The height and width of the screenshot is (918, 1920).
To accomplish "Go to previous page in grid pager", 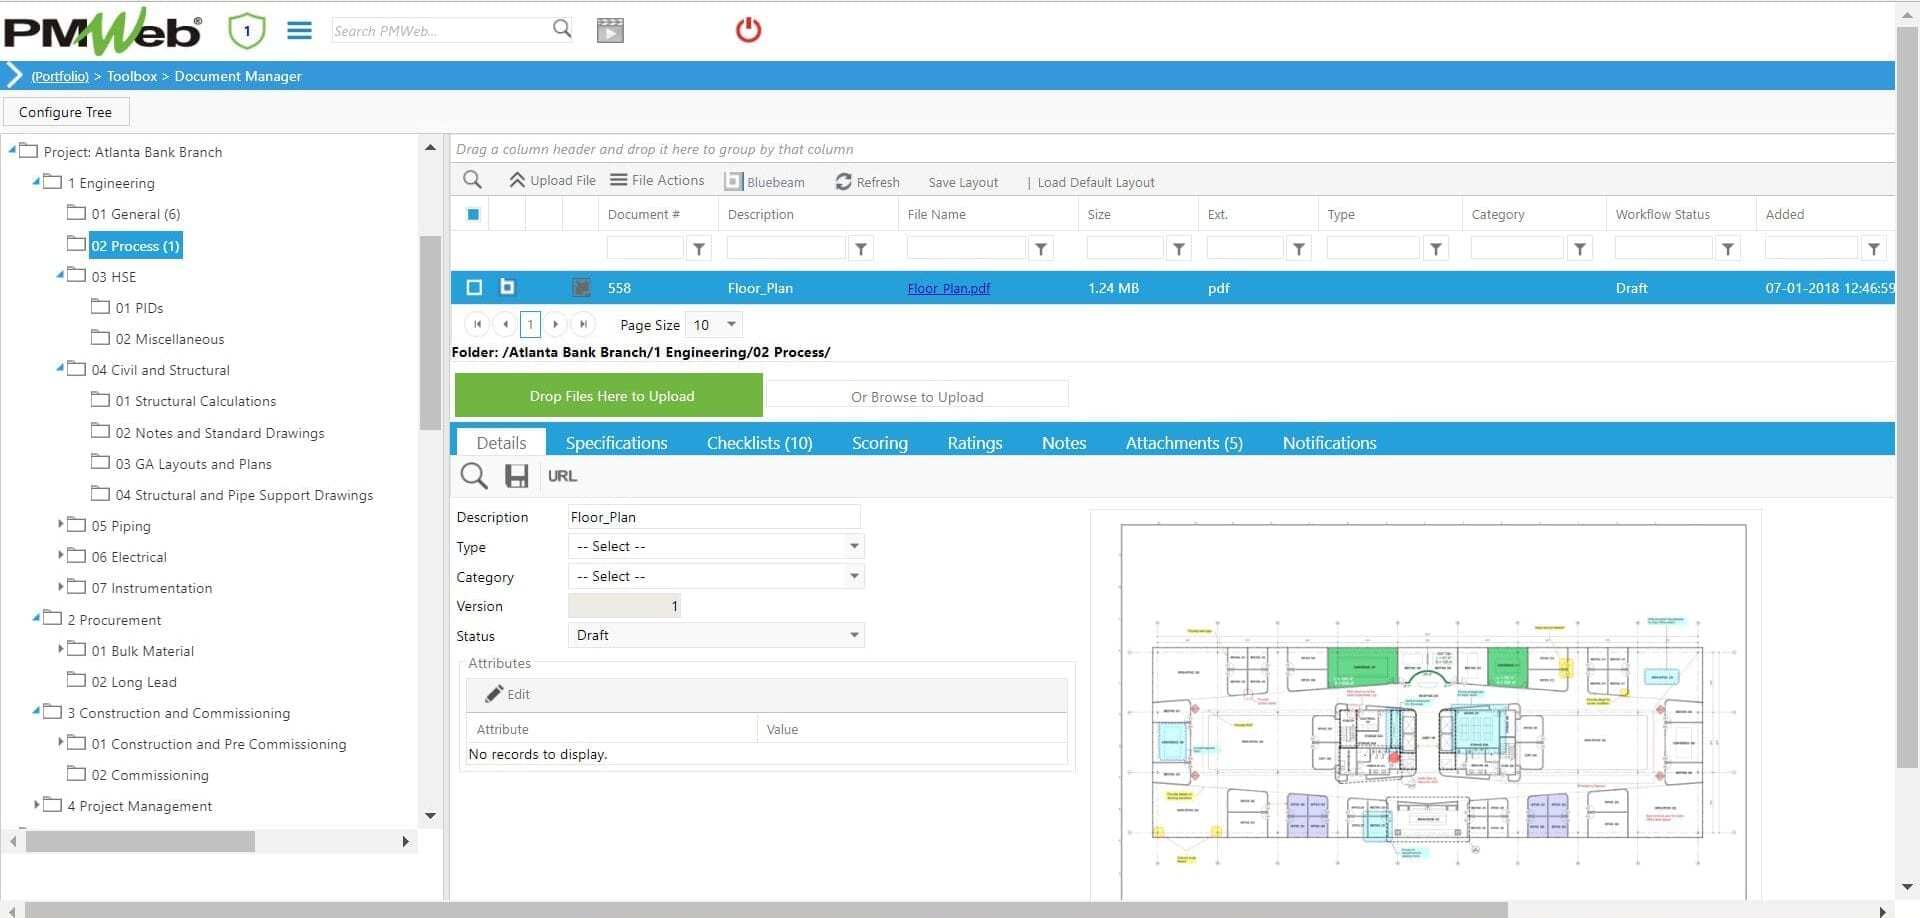I will point(505,324).
